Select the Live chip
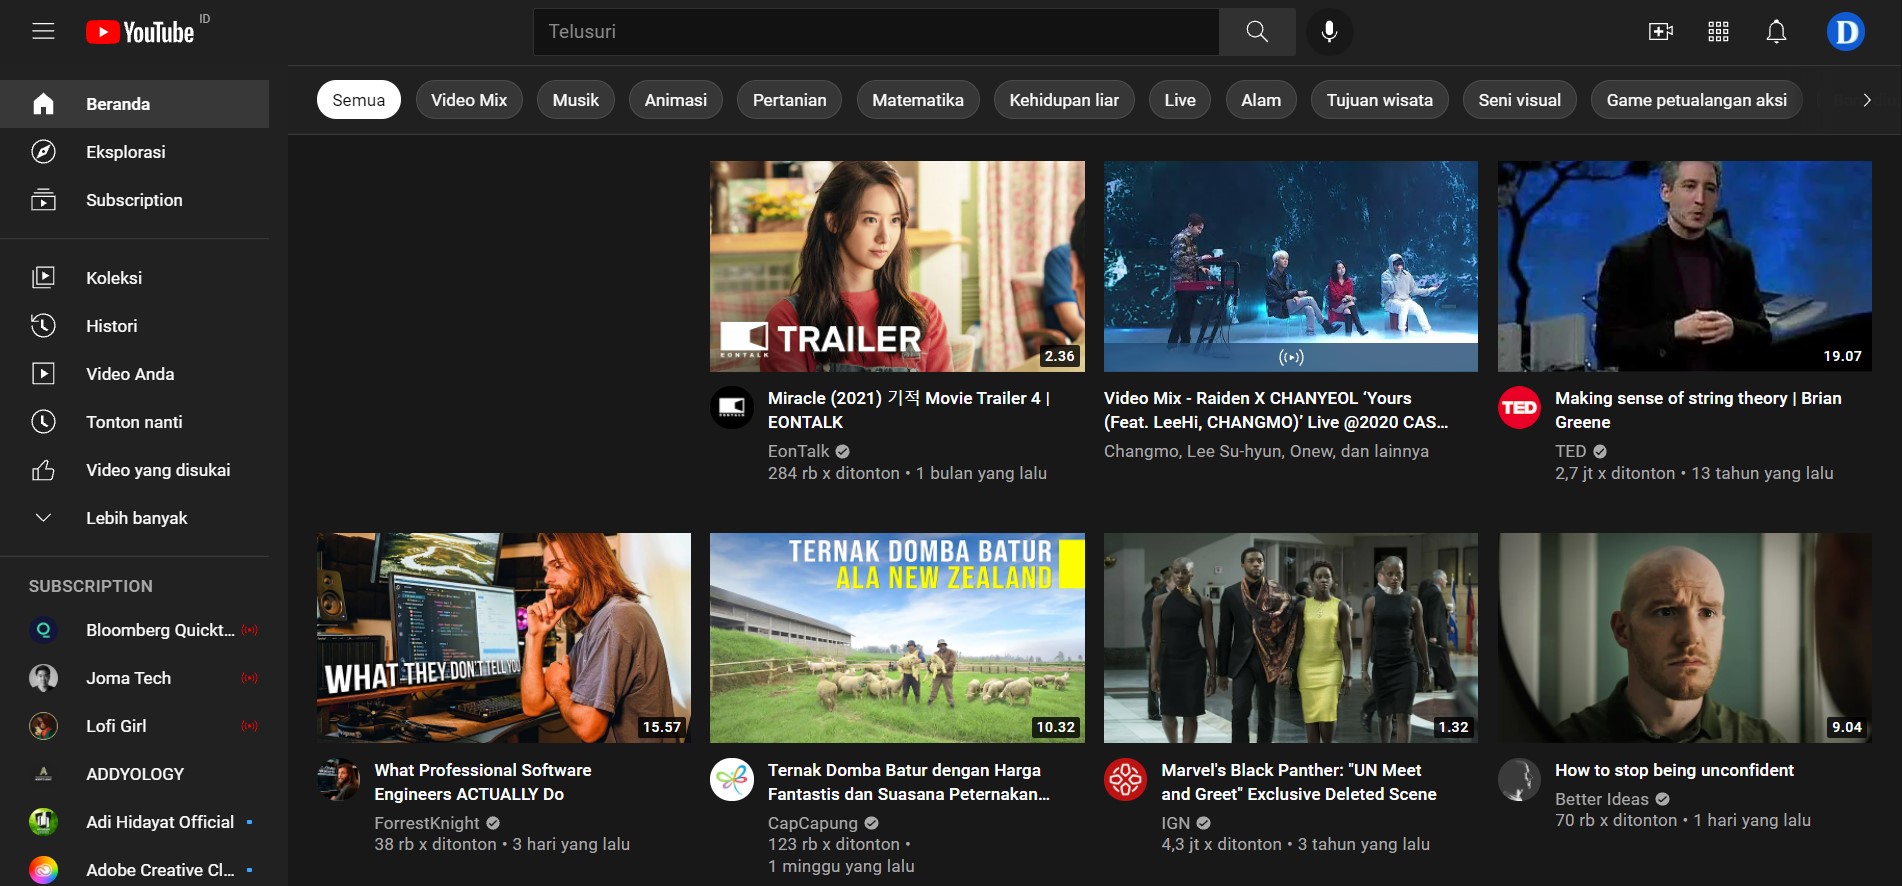The image size is (1902, 886). pos(1180,100)
